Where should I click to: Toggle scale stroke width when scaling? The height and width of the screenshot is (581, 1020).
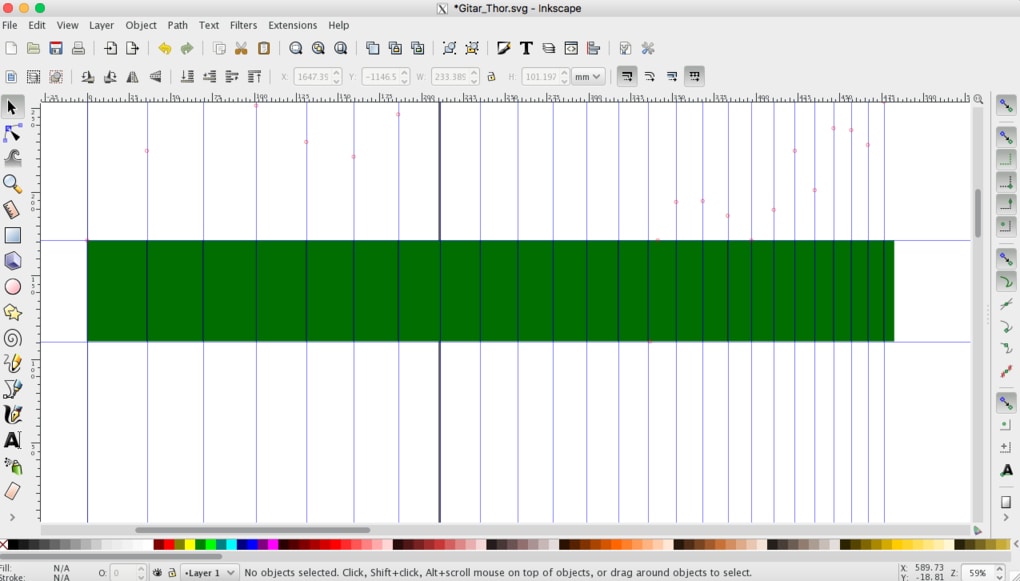[626, 77]
